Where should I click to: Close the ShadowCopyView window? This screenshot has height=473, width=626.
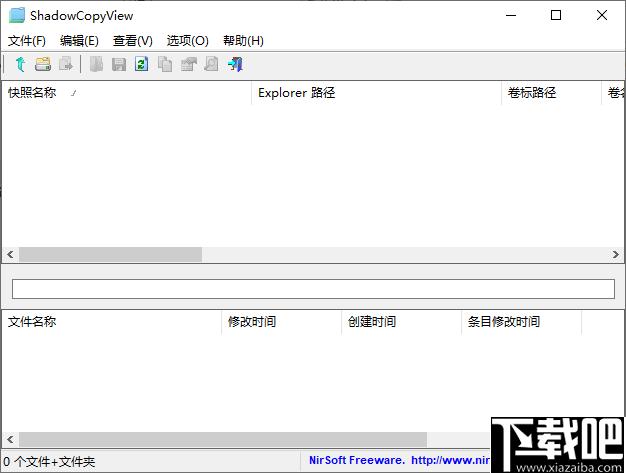pos(602,15)
